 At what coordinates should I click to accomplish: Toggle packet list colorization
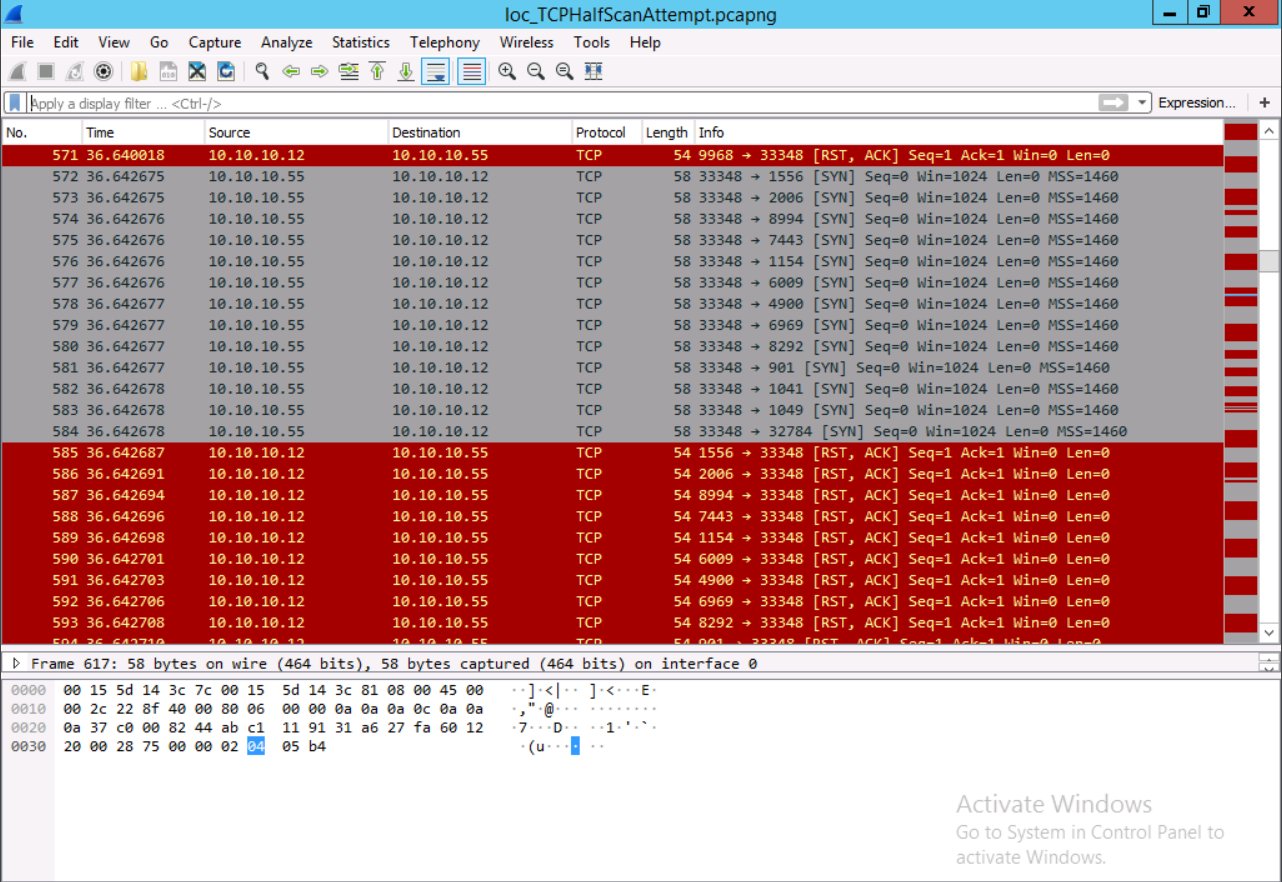pos(472,71)
